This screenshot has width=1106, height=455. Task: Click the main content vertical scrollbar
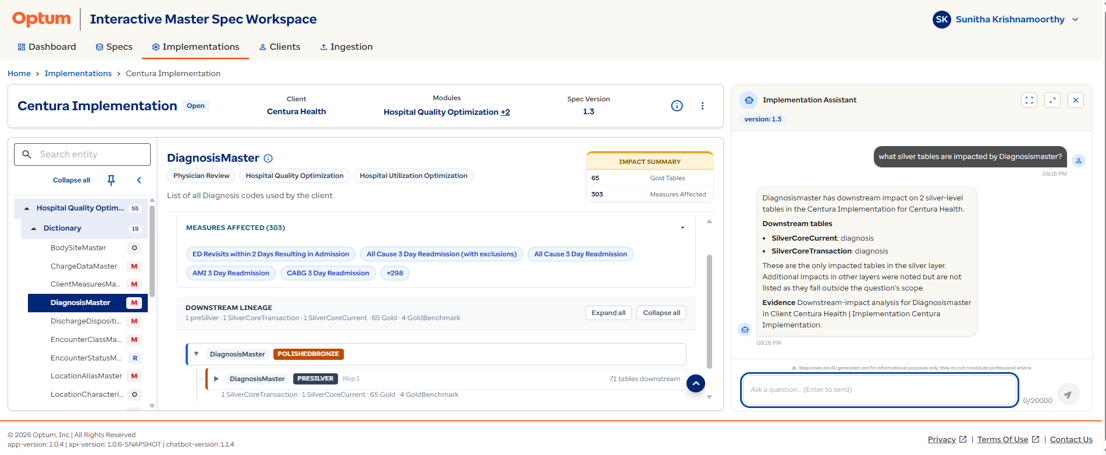(710, 310)
